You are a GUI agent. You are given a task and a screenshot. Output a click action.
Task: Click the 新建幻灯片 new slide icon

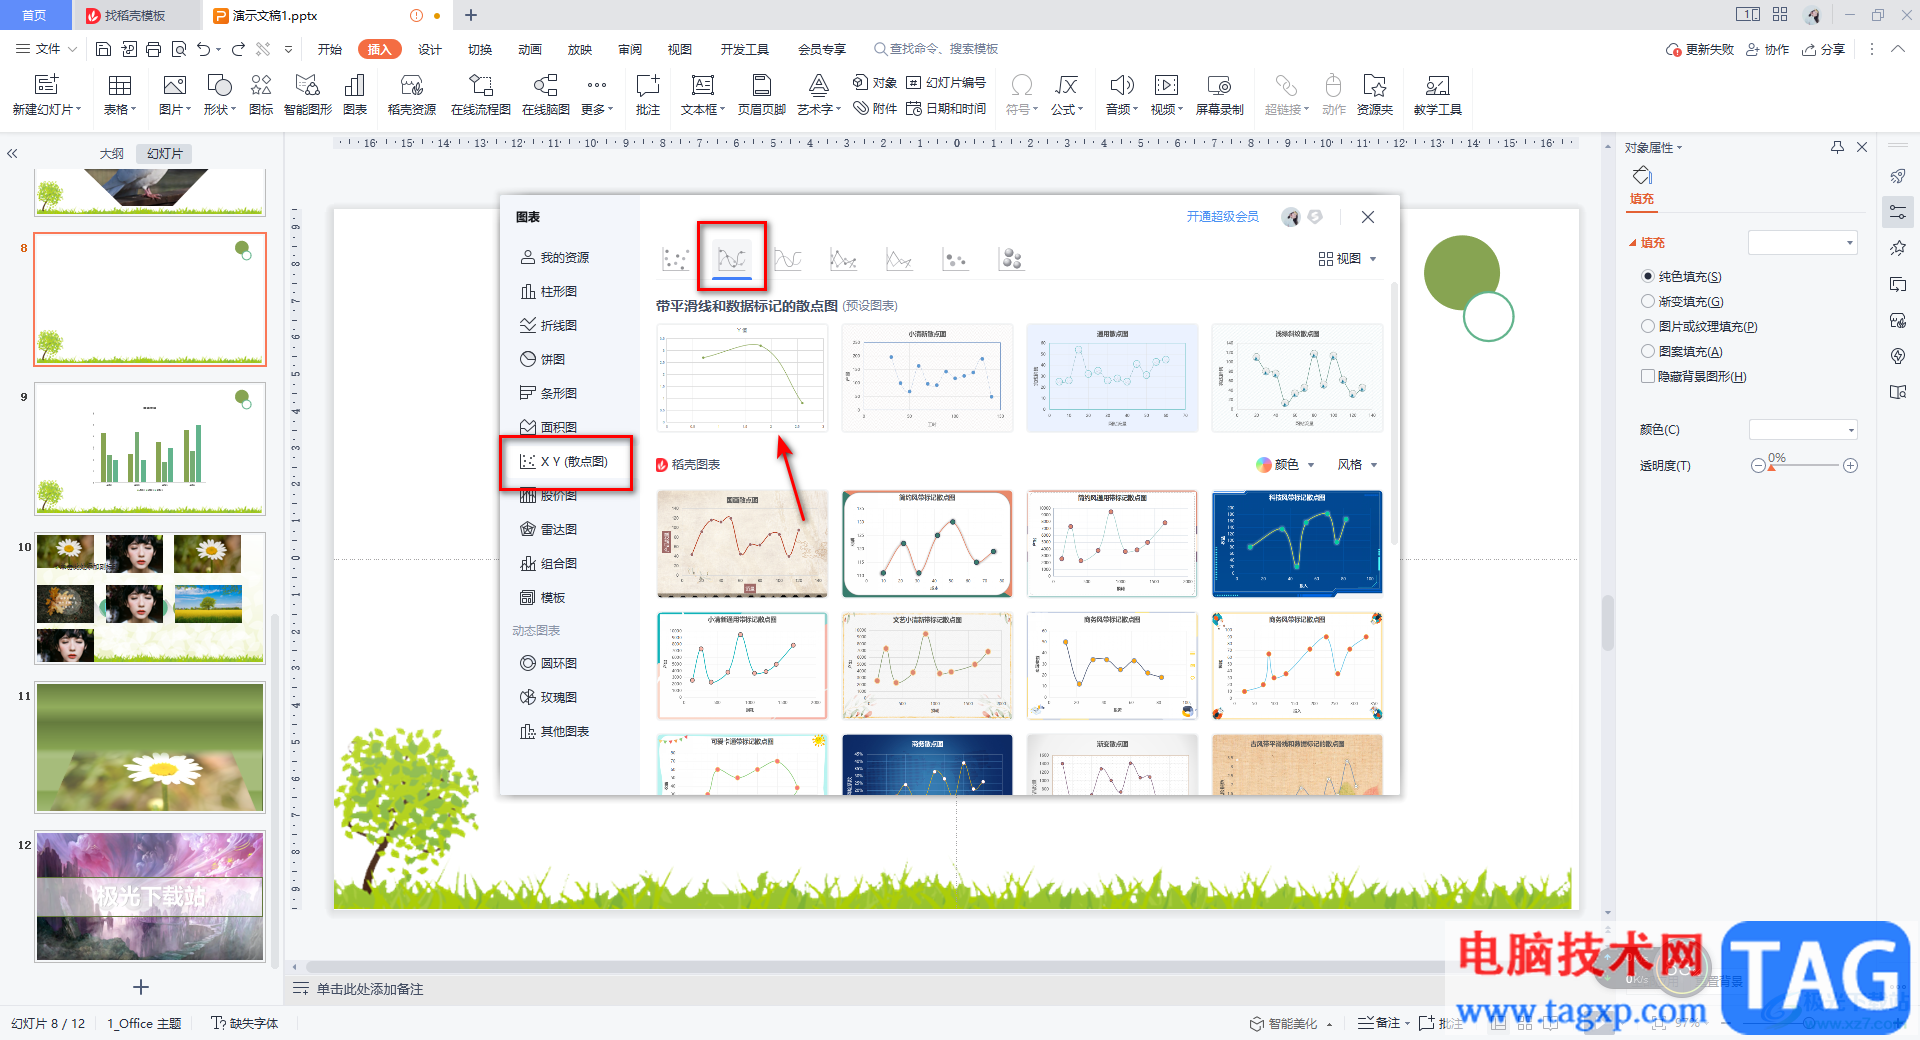click(x=46, y=85)
